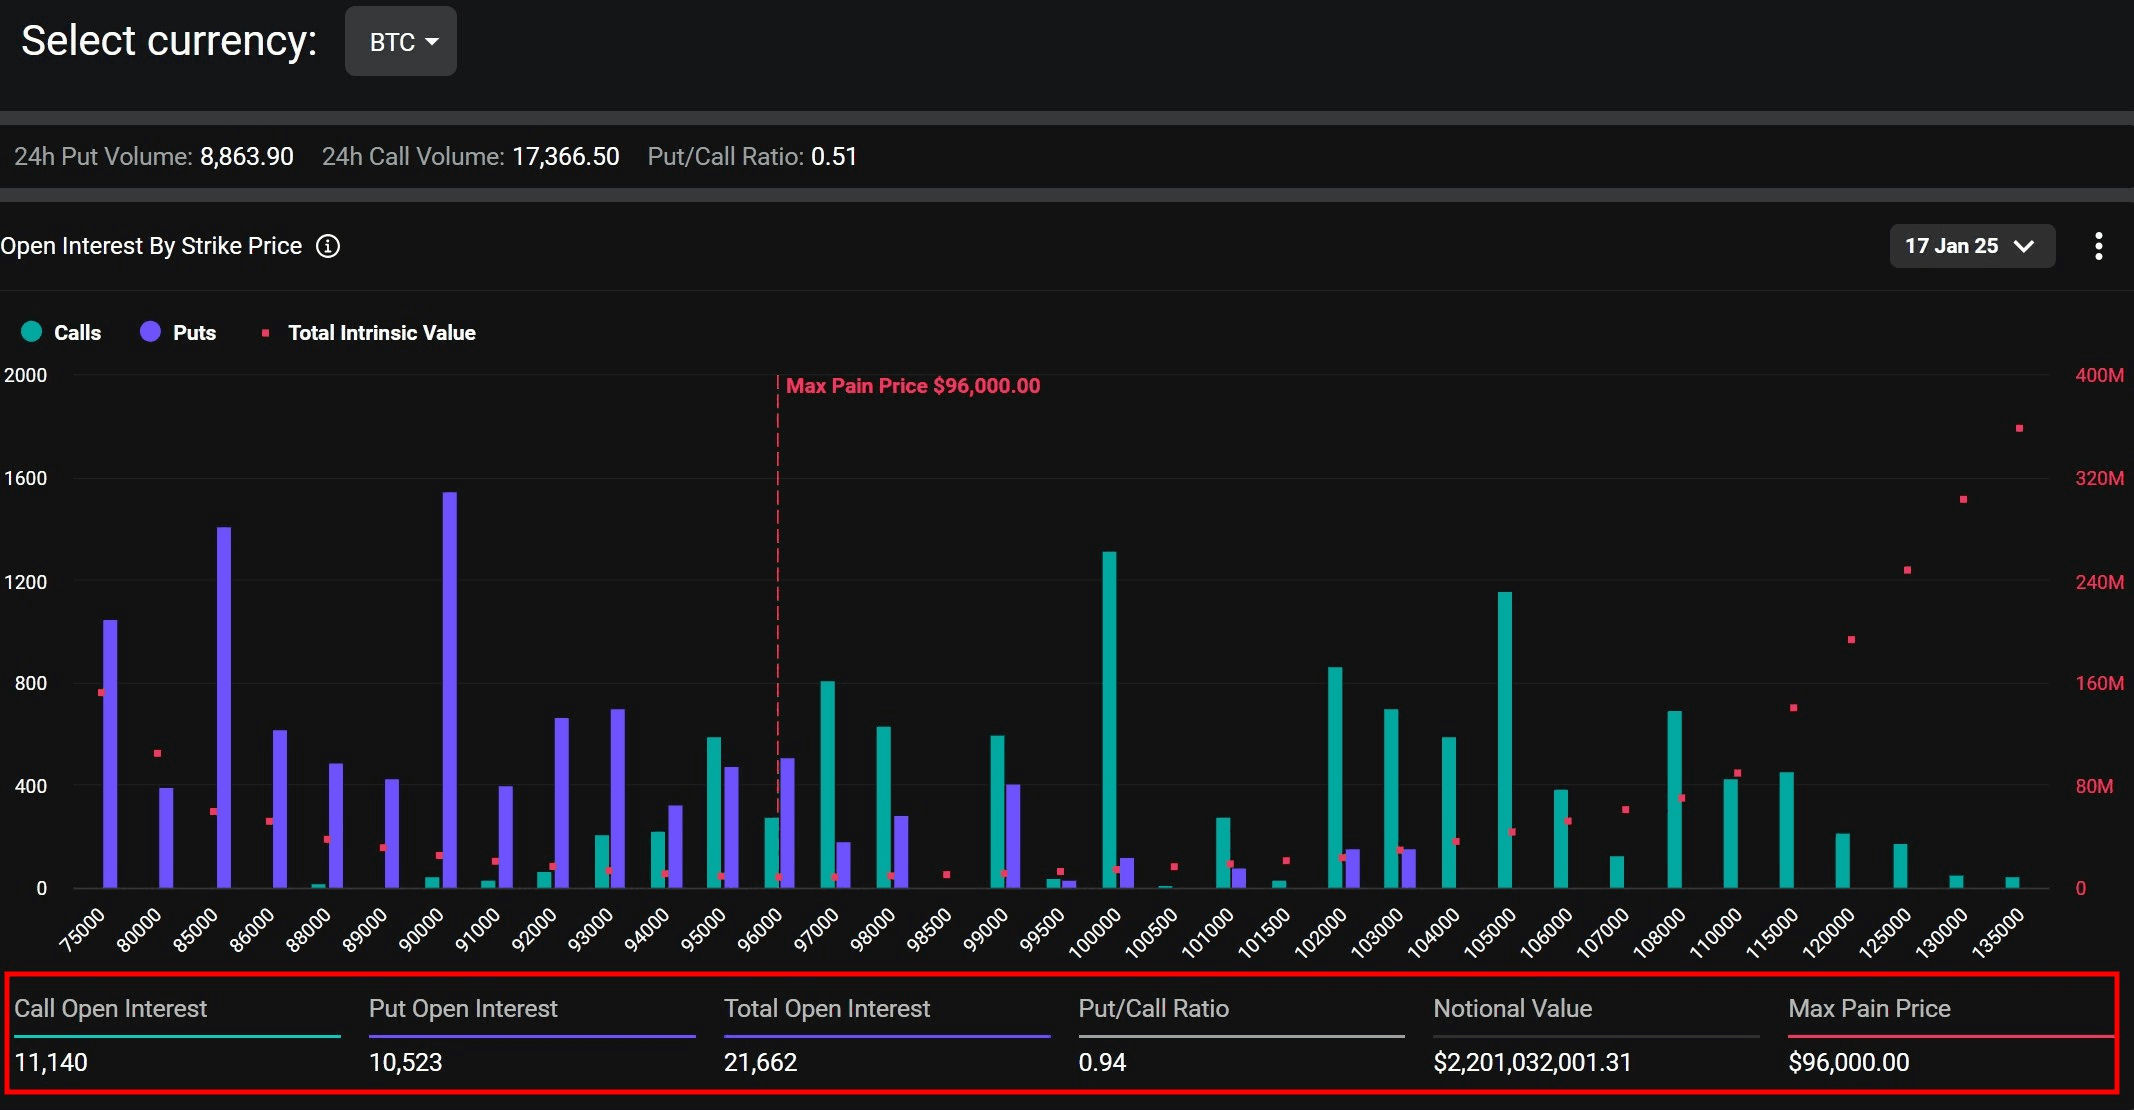2134x1110 pixels.
Task: Open the BTC currency dropdown
Action: (x=400, y=41)
